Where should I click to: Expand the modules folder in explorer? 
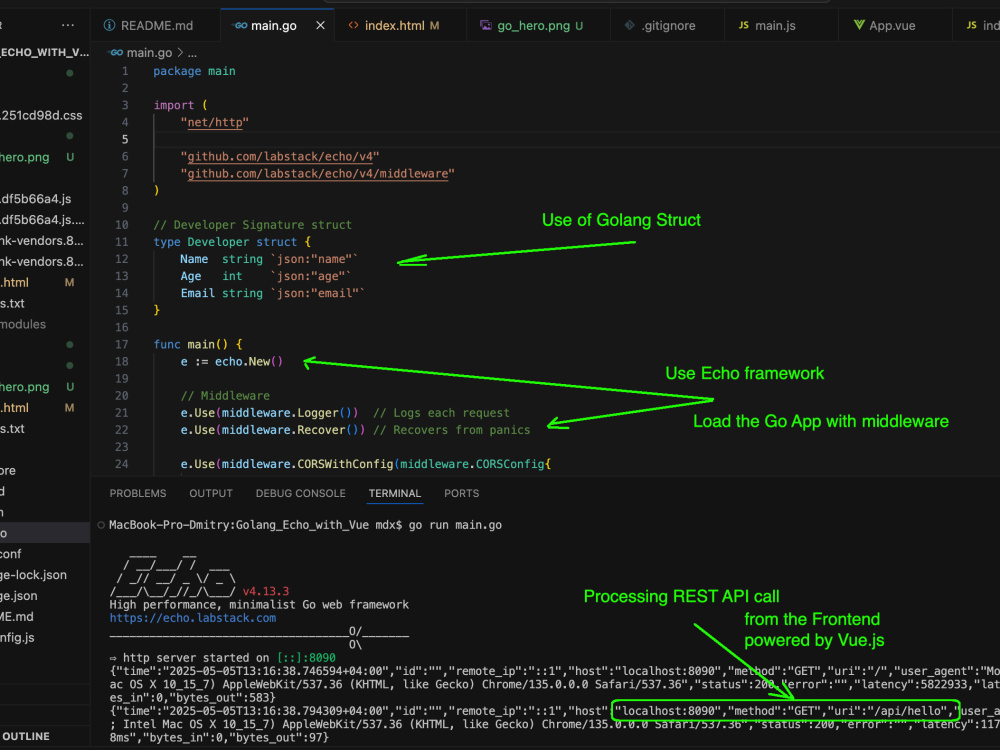click(x=24, y=325)
